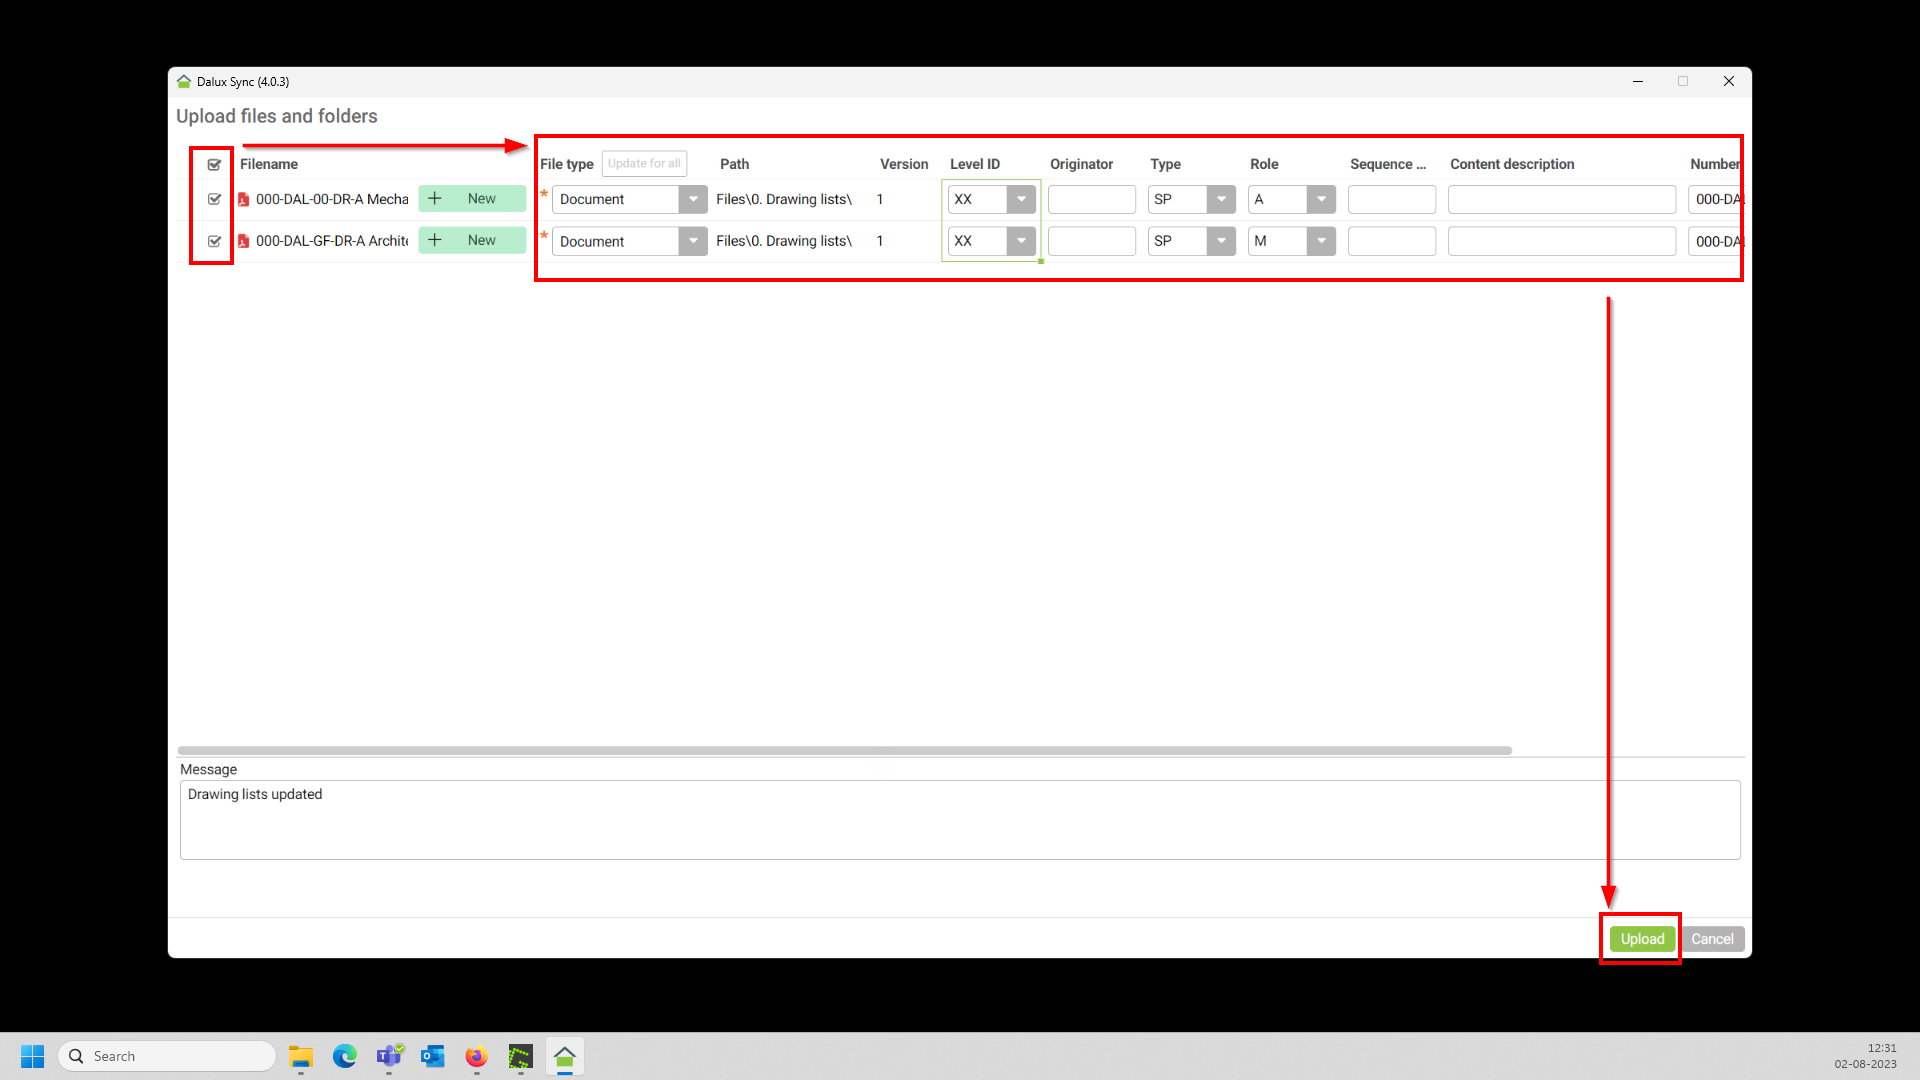Open File Explorer from taskbar
Screen dimensions: 1920x1080
(x=301, y=1056)
